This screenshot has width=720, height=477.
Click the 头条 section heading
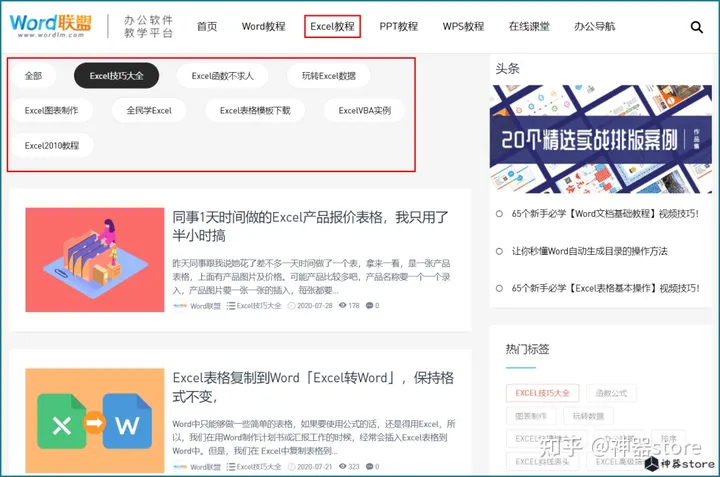click(x=507, y=69)
